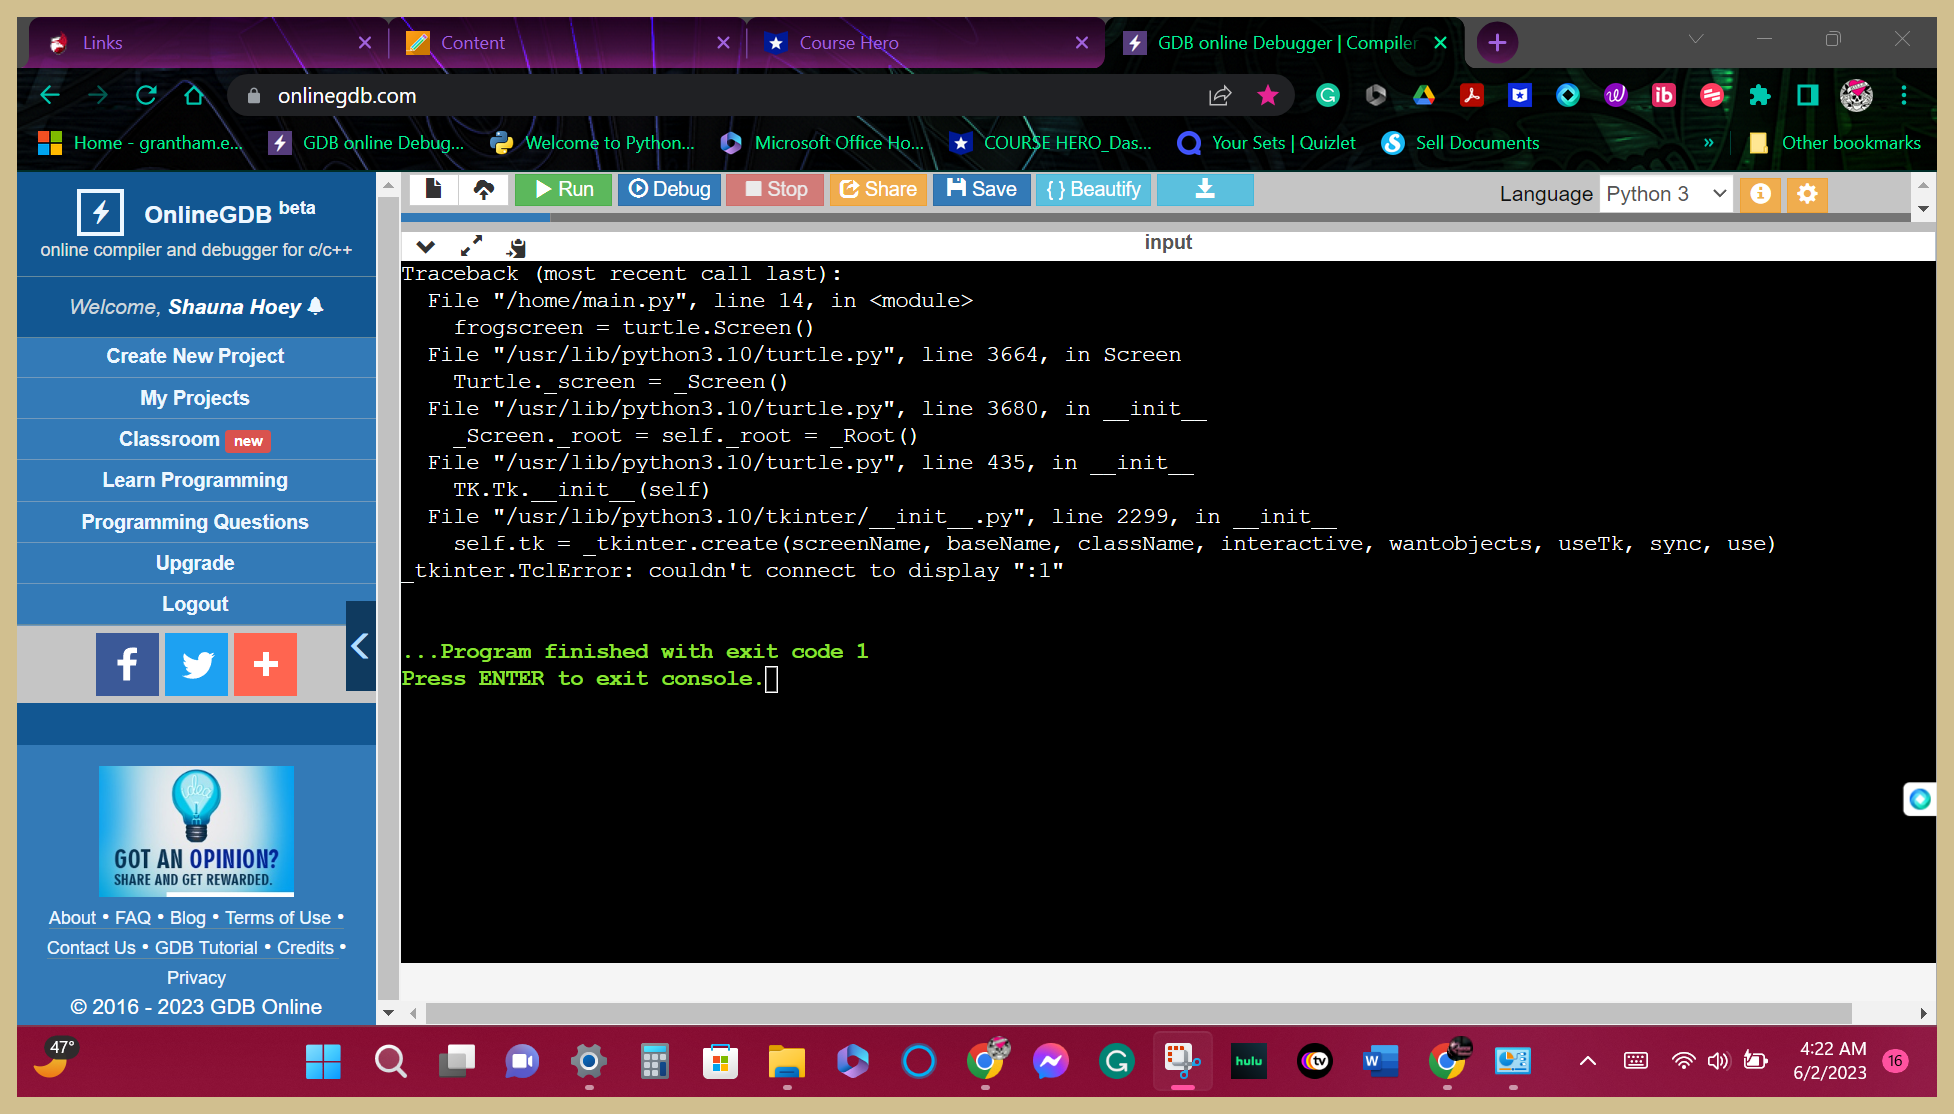Click the red plus share icon

[x=265, y=664]
